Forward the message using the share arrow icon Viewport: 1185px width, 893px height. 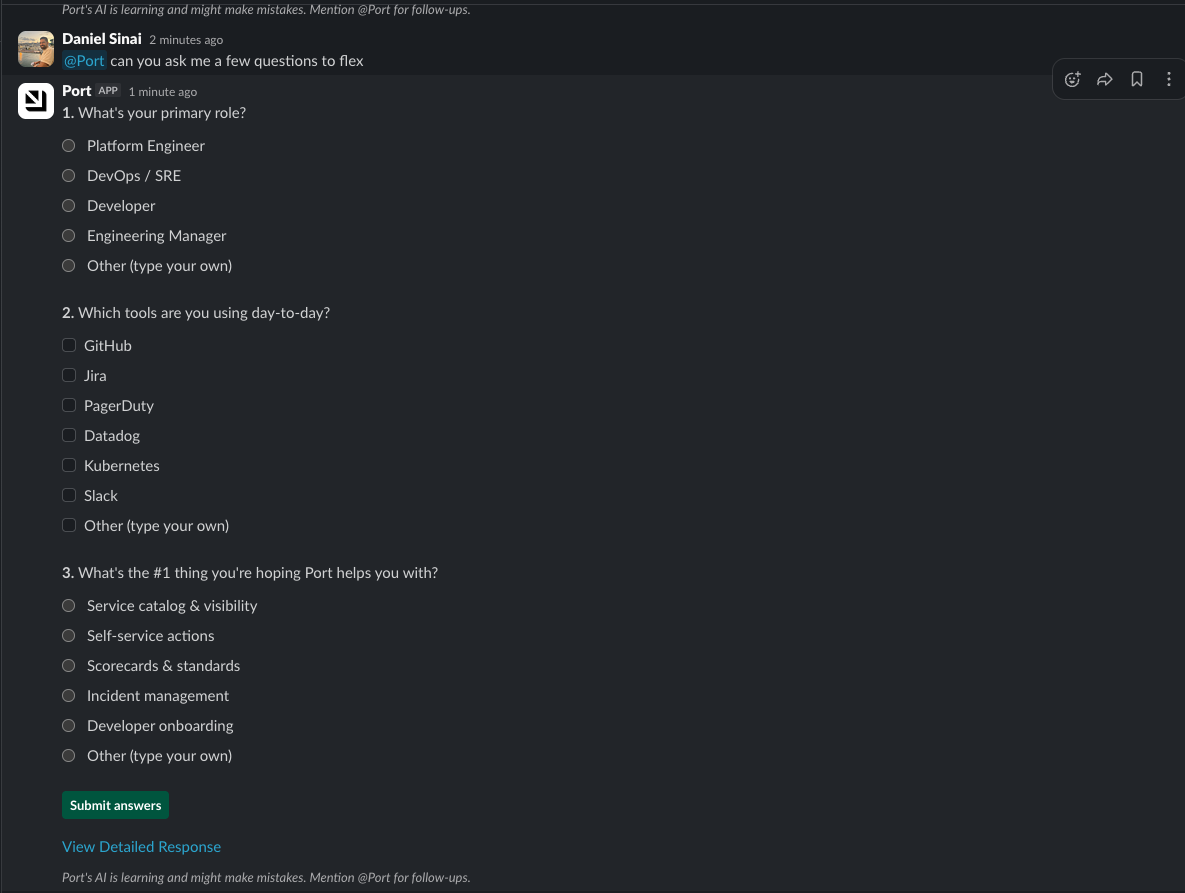coord(1104,79)
